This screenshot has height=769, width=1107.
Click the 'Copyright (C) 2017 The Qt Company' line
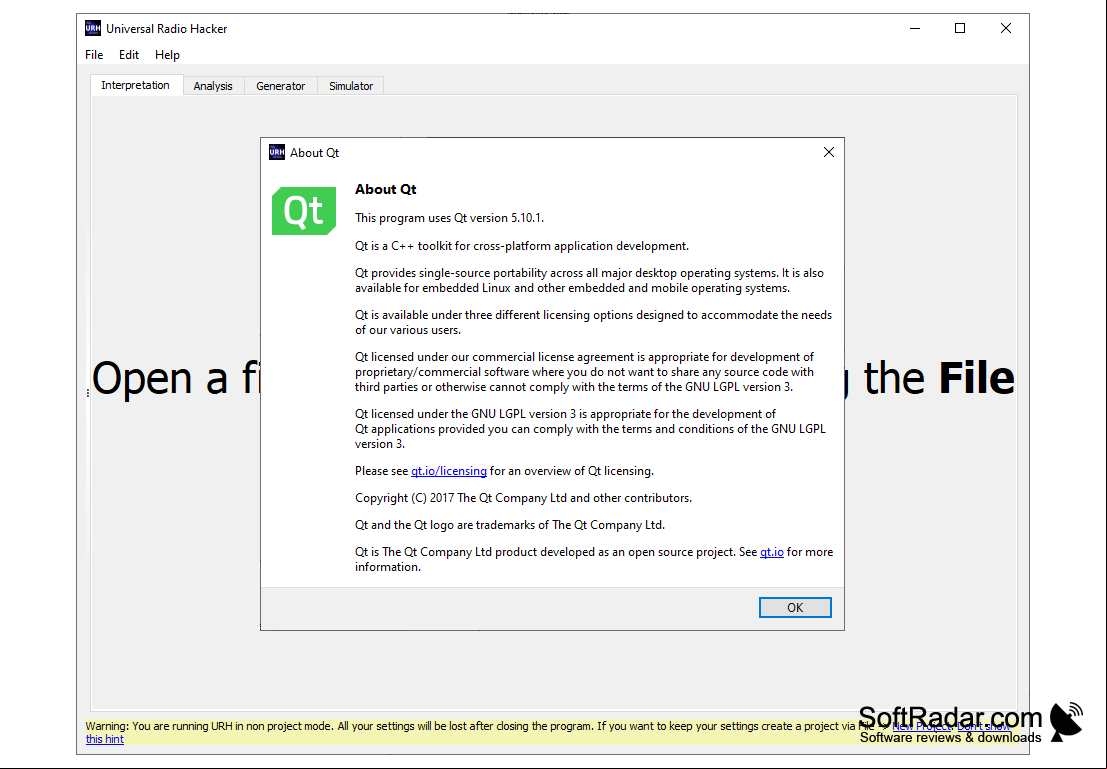[523, 498]
